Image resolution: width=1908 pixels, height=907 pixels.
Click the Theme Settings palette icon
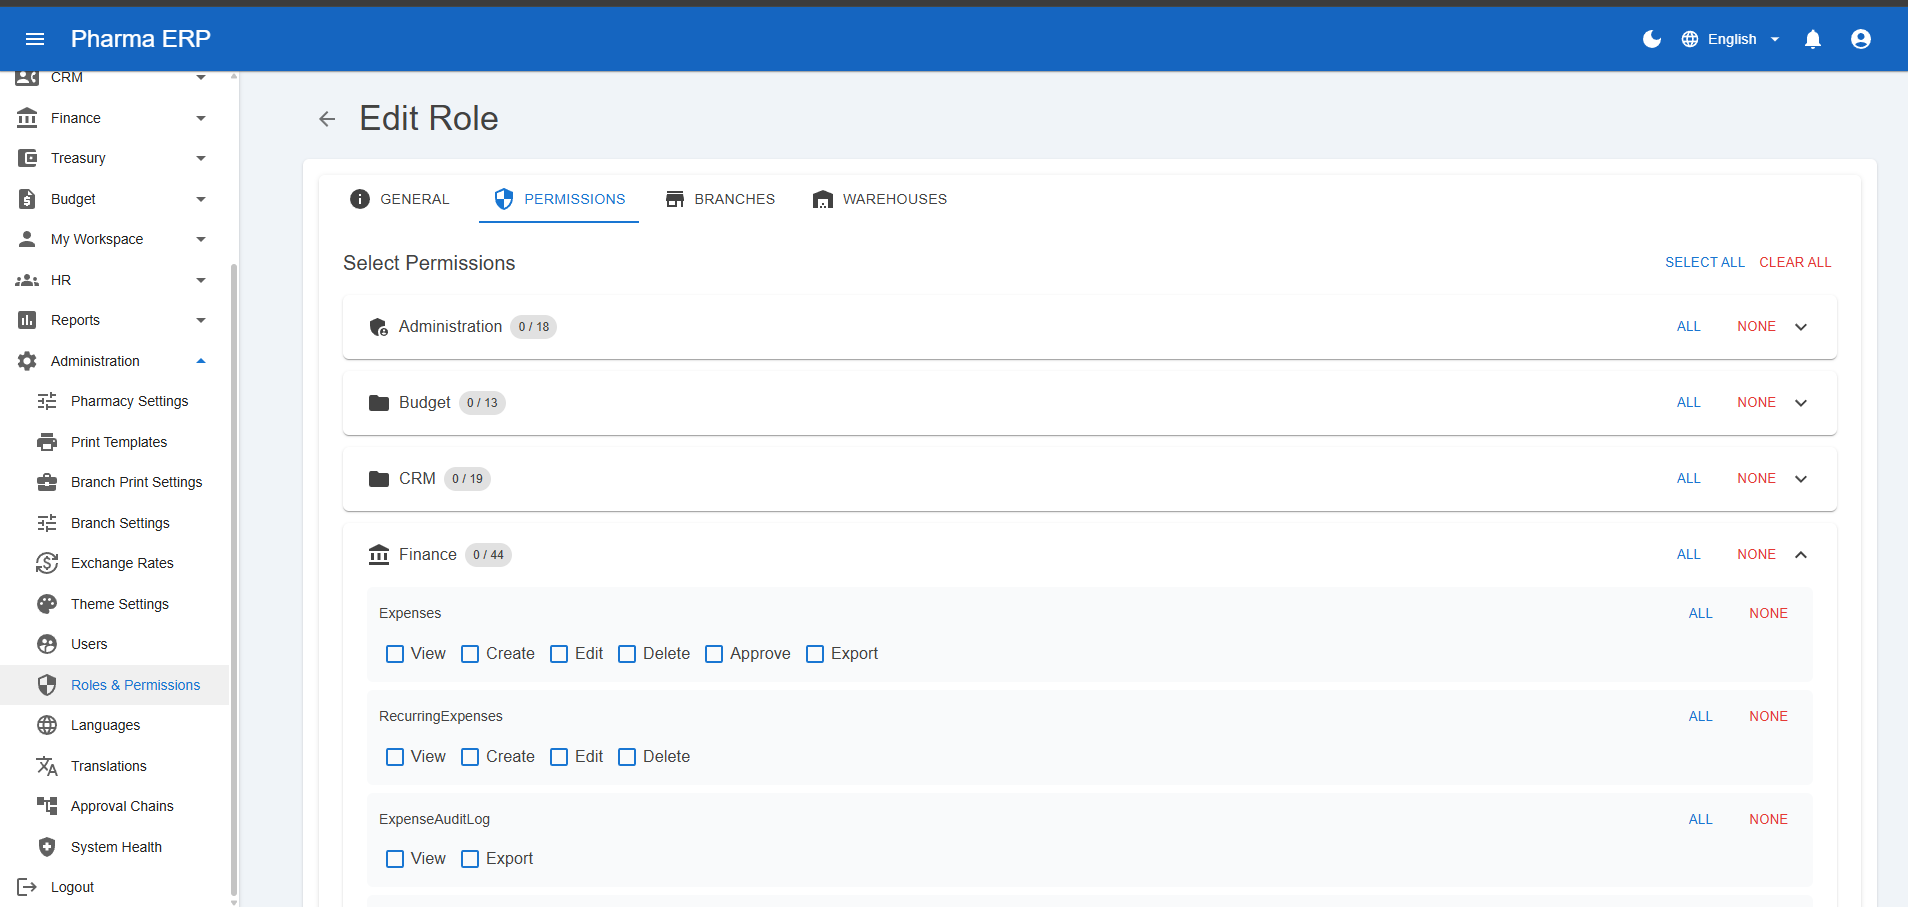coord(46,603)
